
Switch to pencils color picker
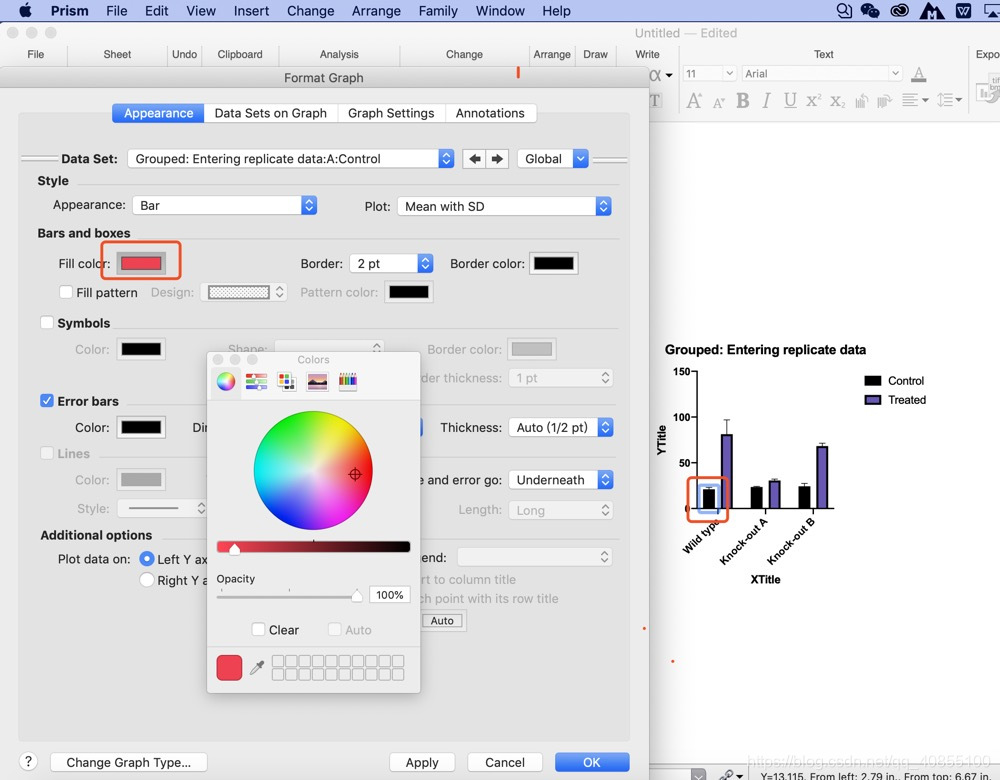[348, 381]
